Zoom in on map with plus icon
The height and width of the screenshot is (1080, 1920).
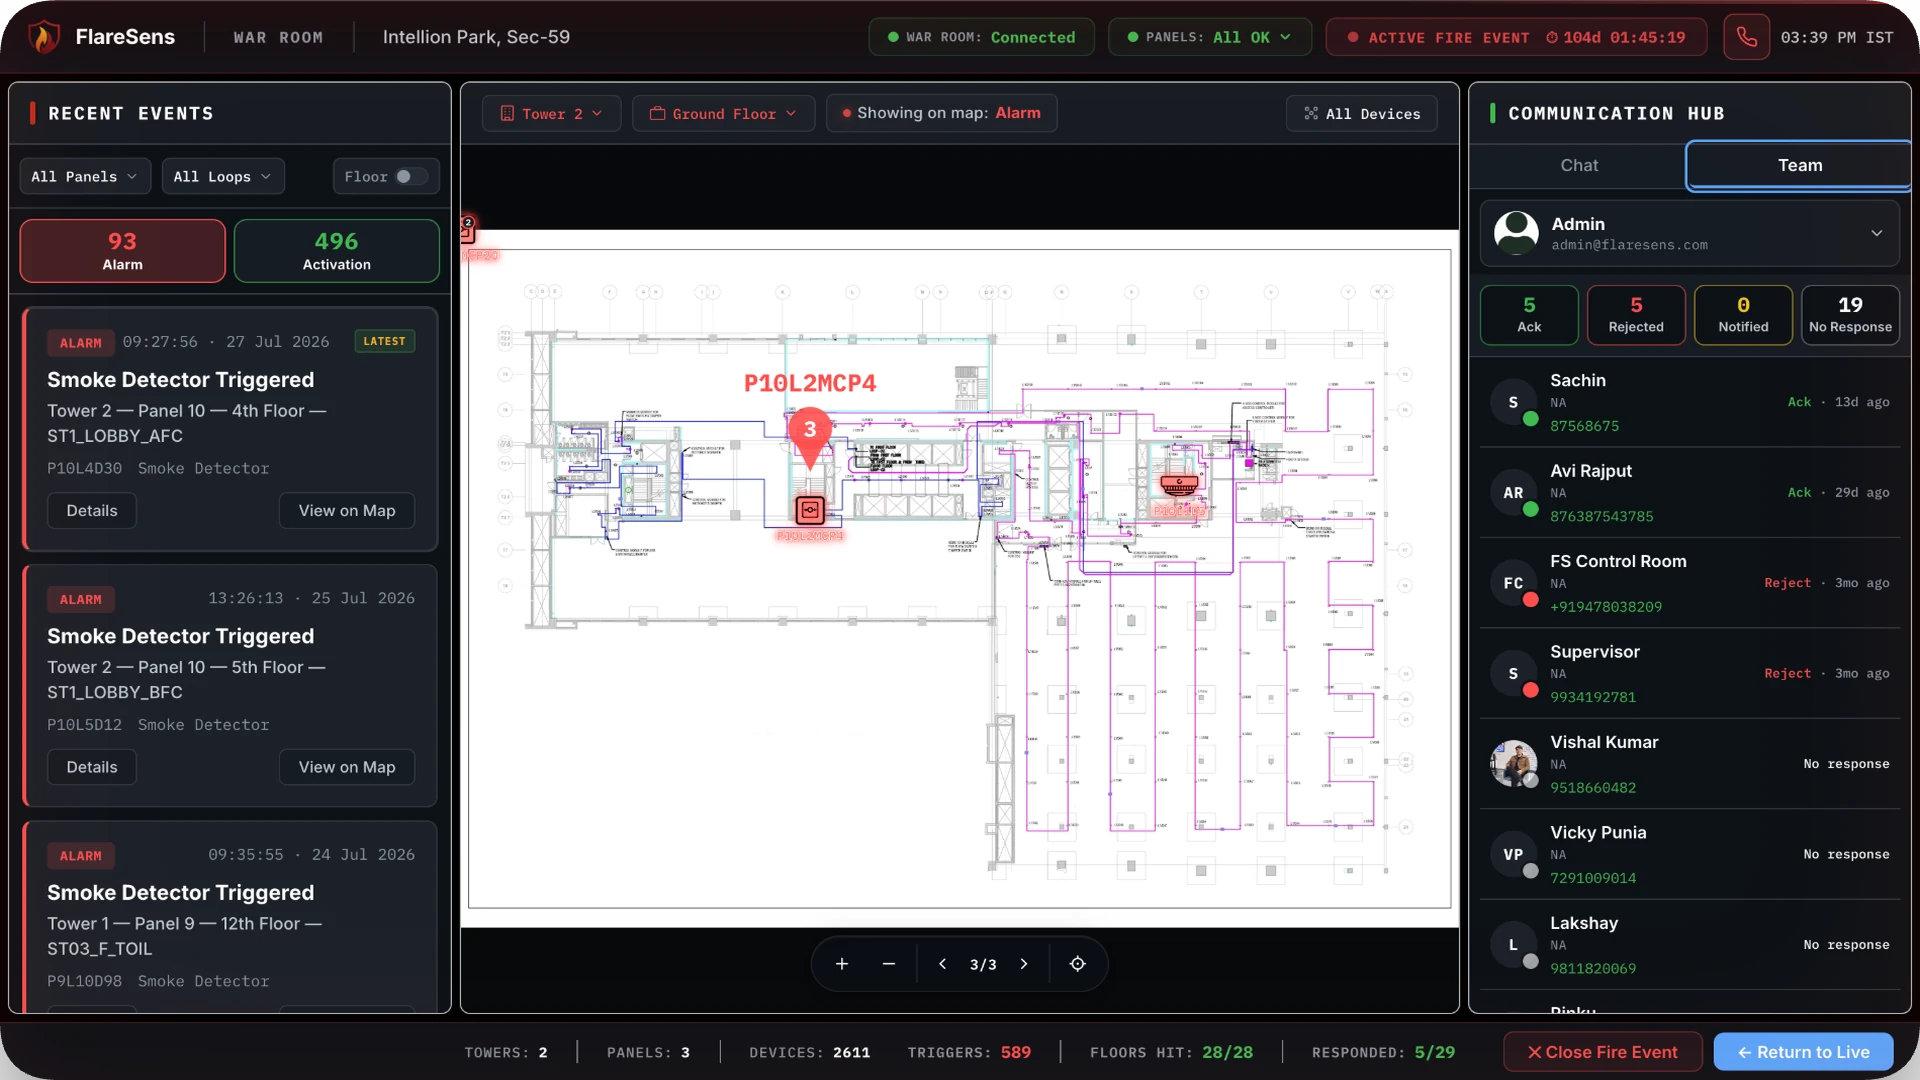click(842, 964)
